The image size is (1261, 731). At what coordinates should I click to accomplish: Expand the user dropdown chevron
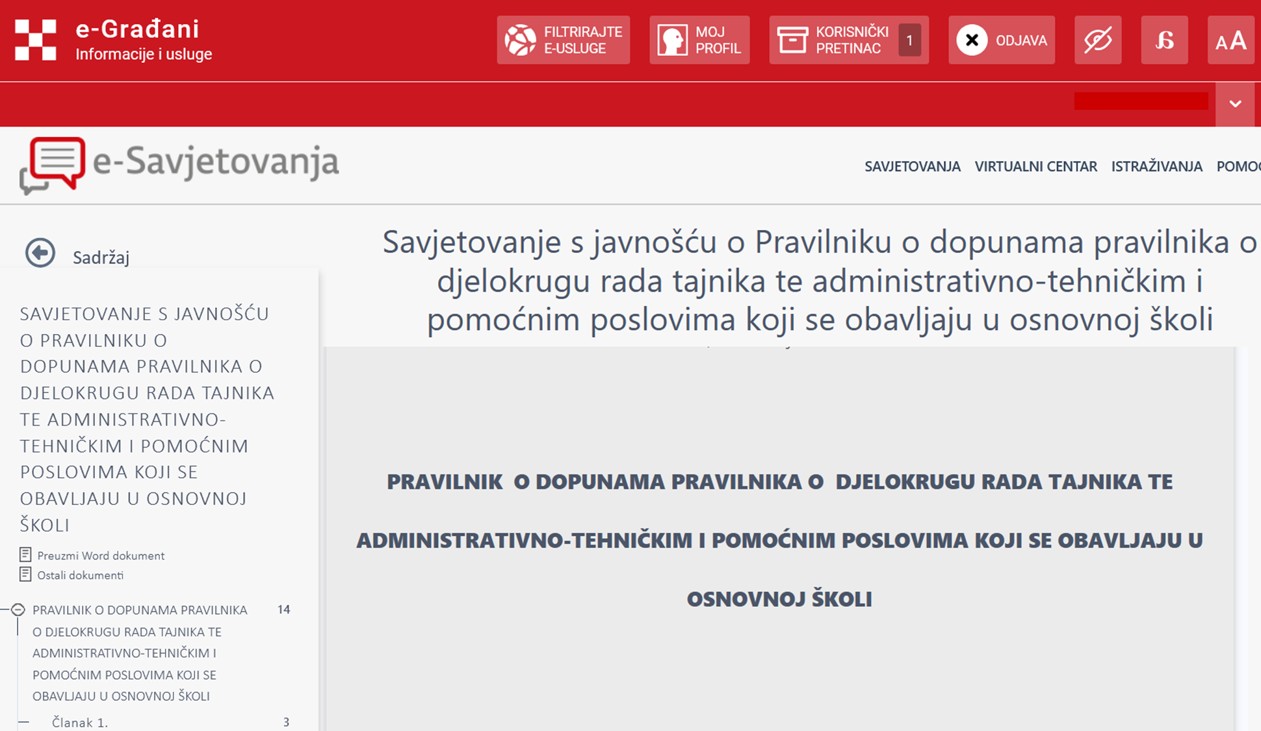click(x=1235, y=104)
